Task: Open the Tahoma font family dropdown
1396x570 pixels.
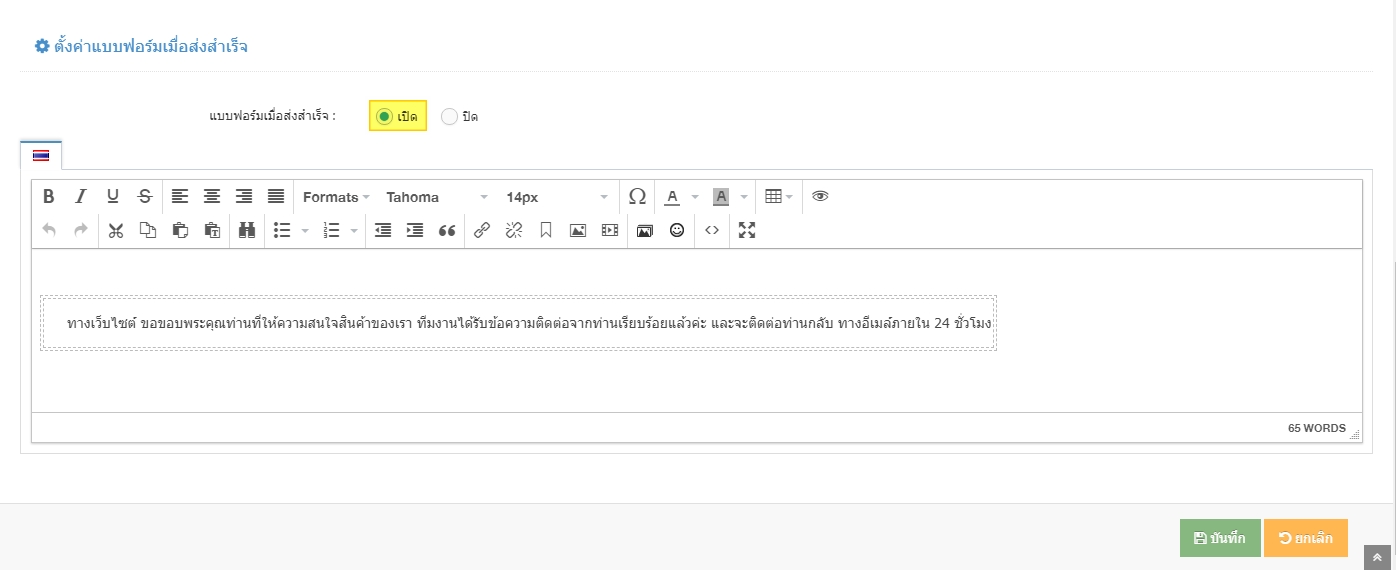Action: click(437, 197)
